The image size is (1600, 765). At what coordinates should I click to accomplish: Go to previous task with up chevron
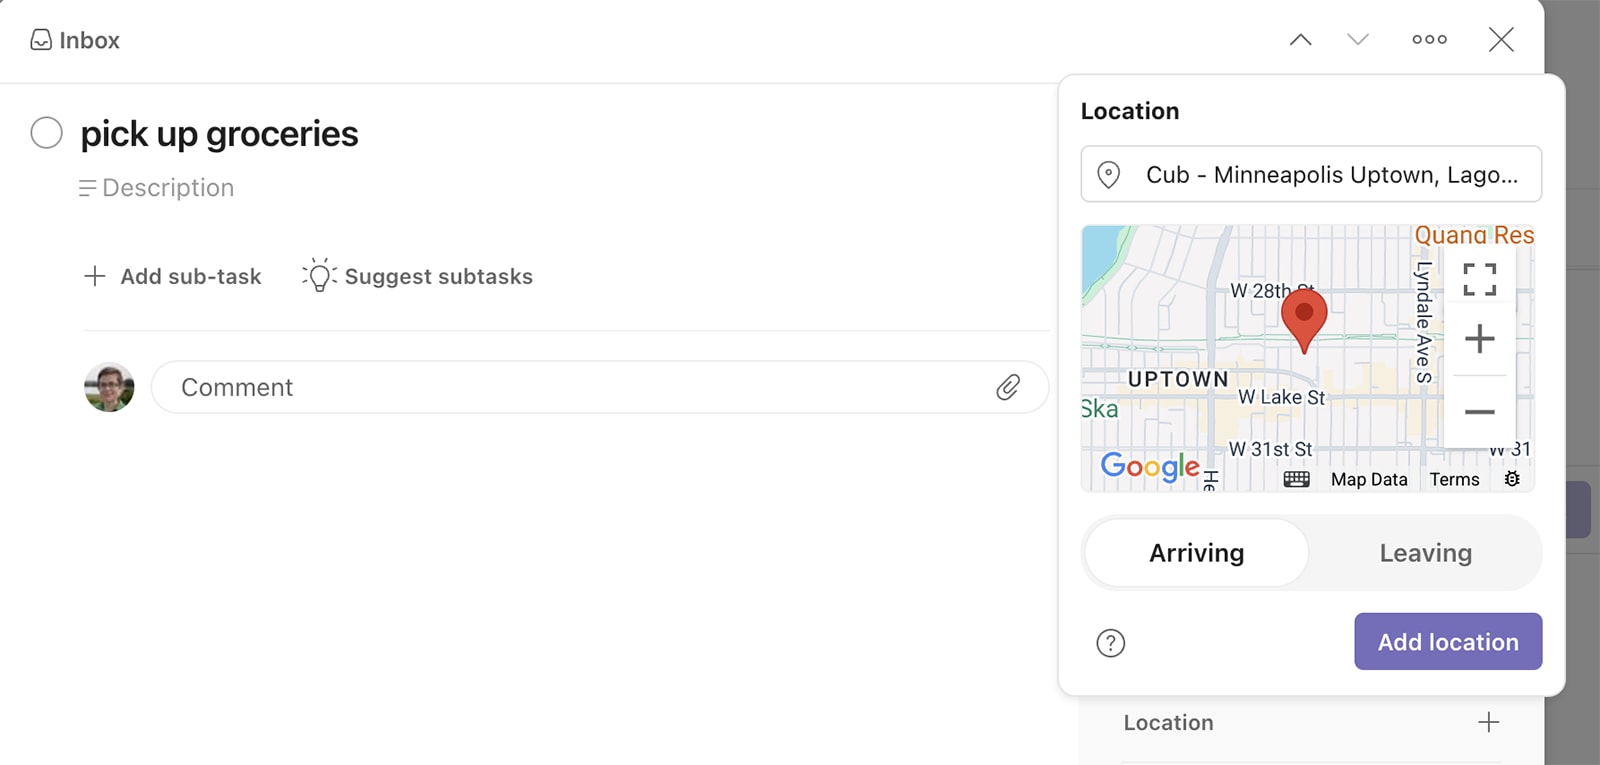coord(1300,40)
